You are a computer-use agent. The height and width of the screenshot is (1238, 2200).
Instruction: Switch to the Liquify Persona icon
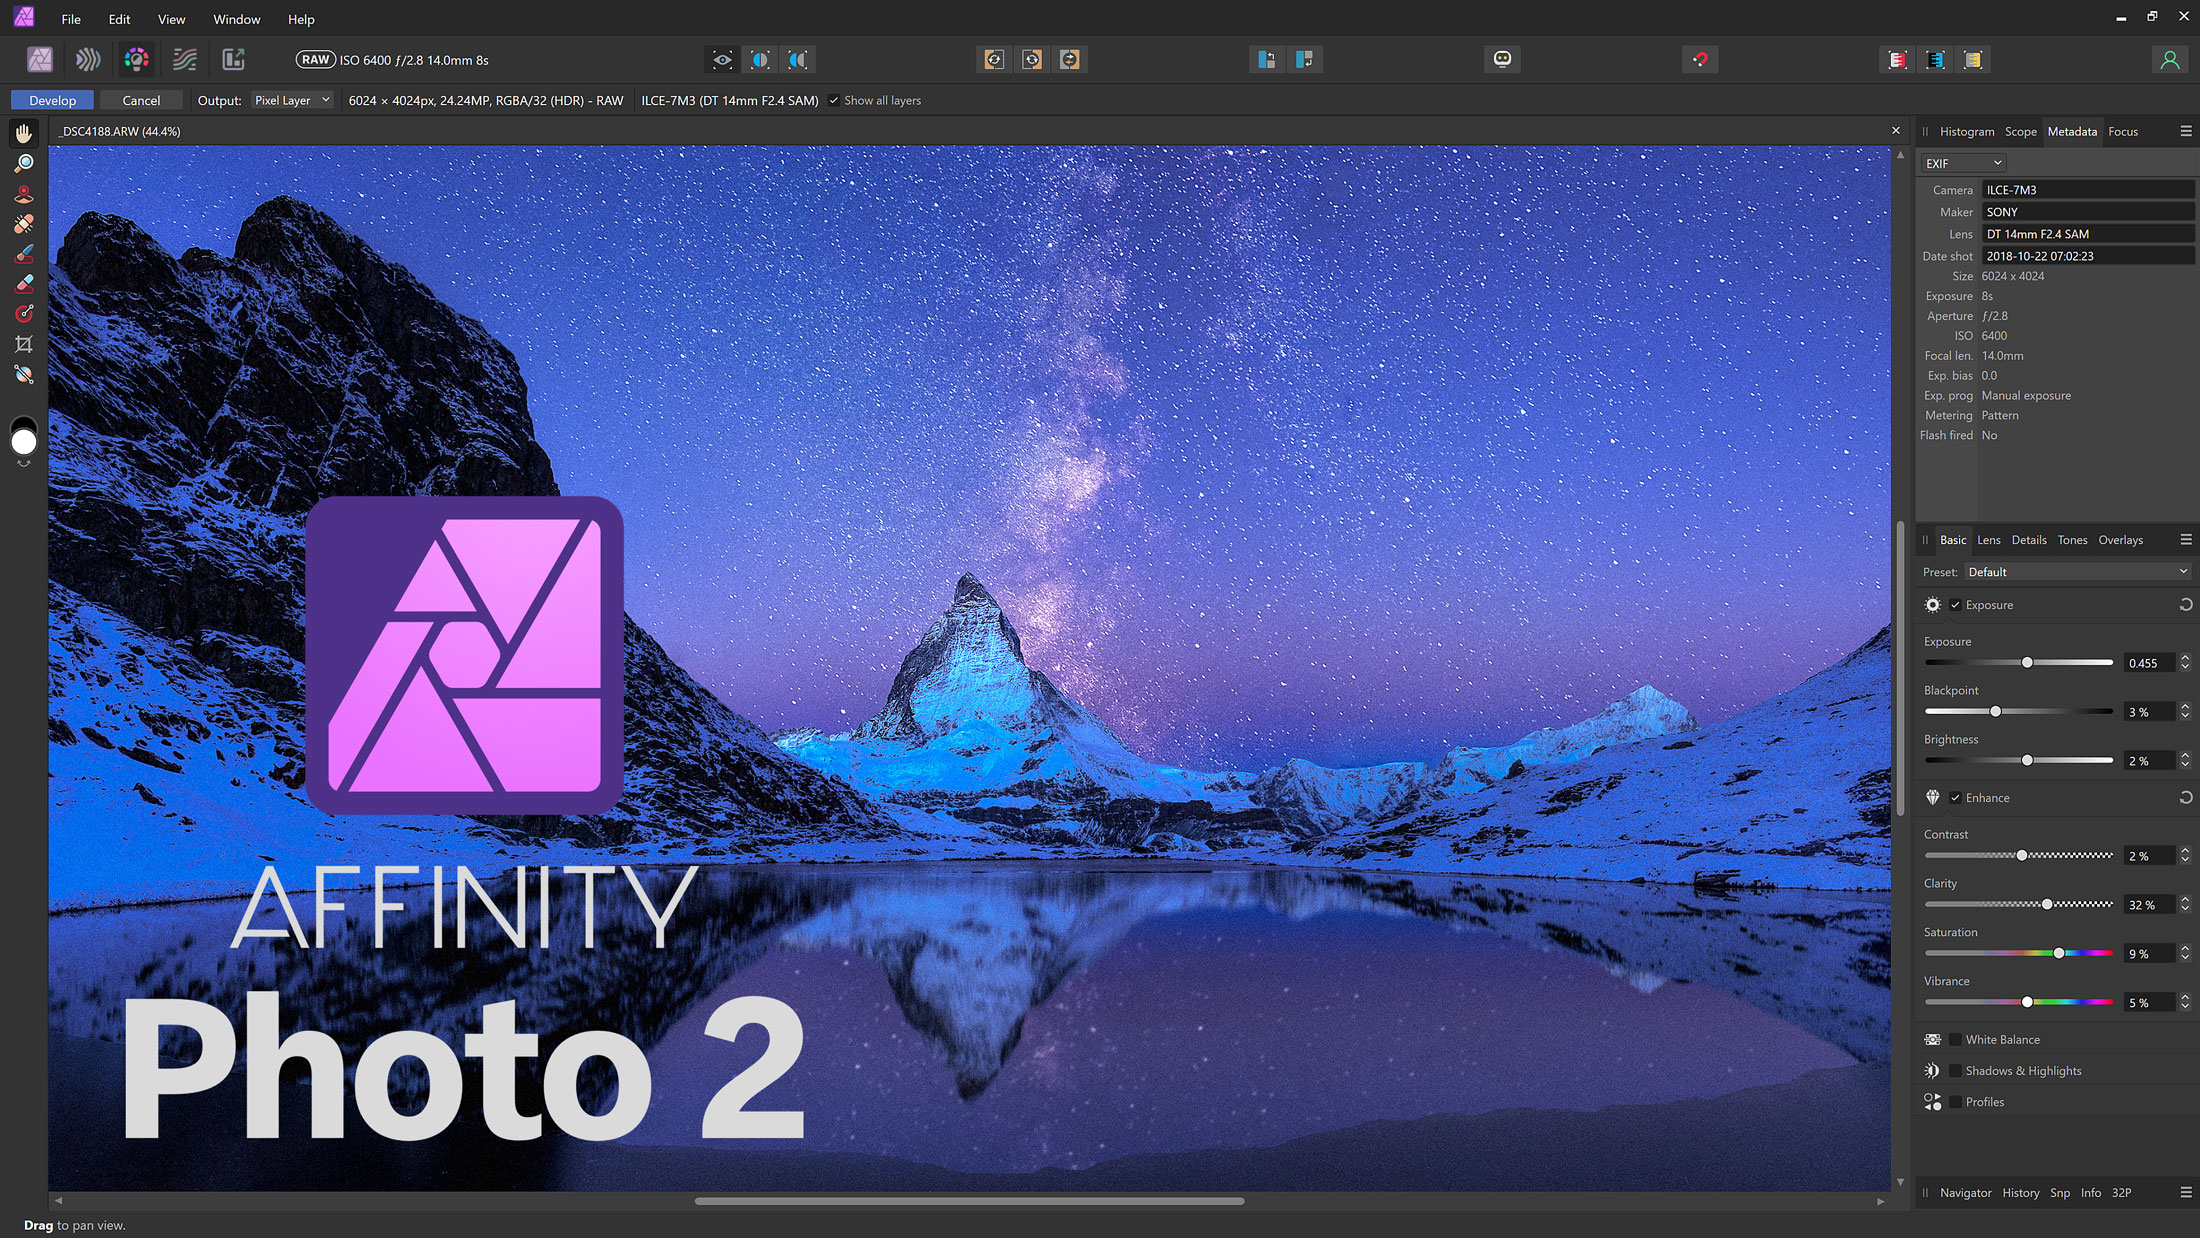(88, 60)
